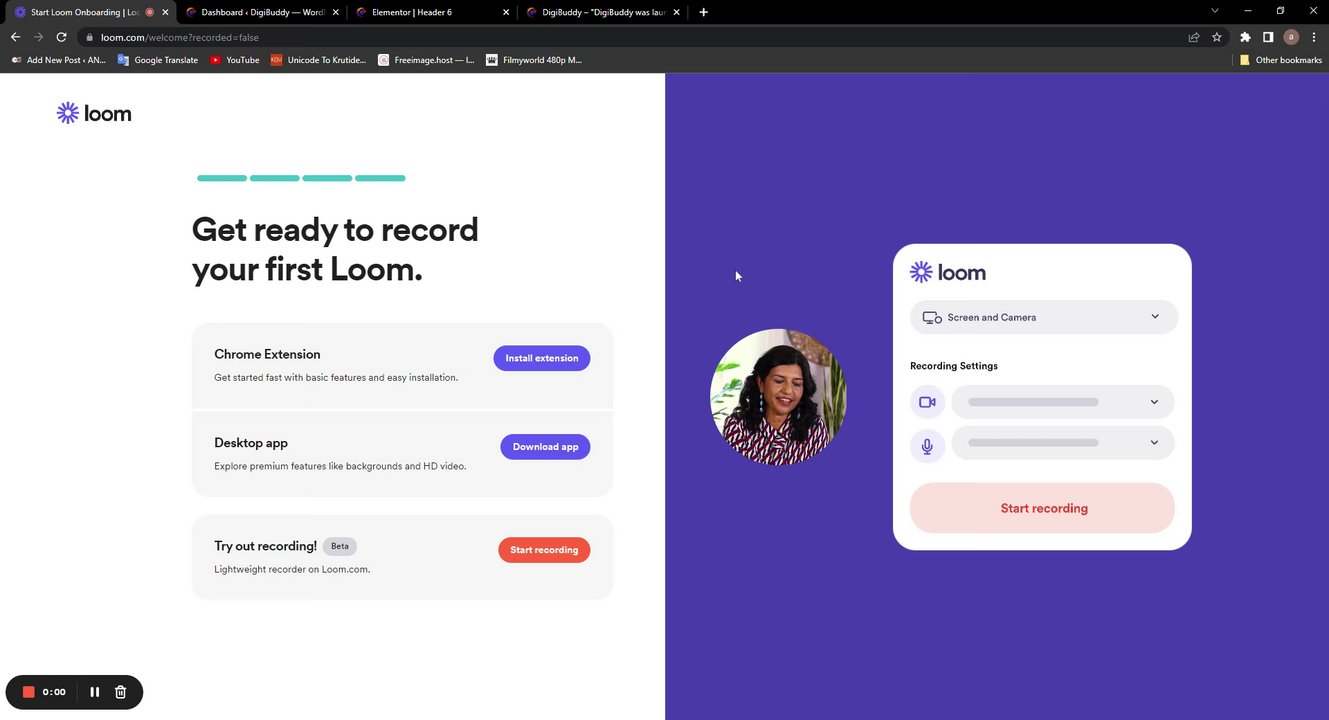1329x720 pixels.
Task: Click the 0:00 recording timer
Action: coord(54,692)
